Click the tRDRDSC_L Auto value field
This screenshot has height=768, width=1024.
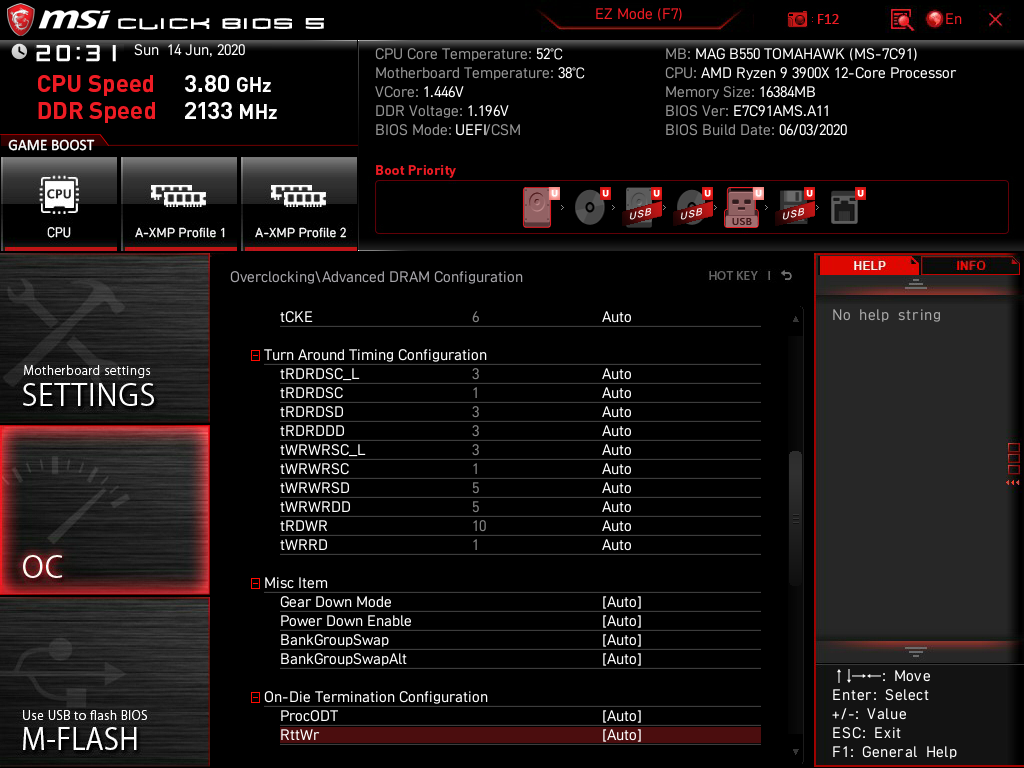point(616,374)
